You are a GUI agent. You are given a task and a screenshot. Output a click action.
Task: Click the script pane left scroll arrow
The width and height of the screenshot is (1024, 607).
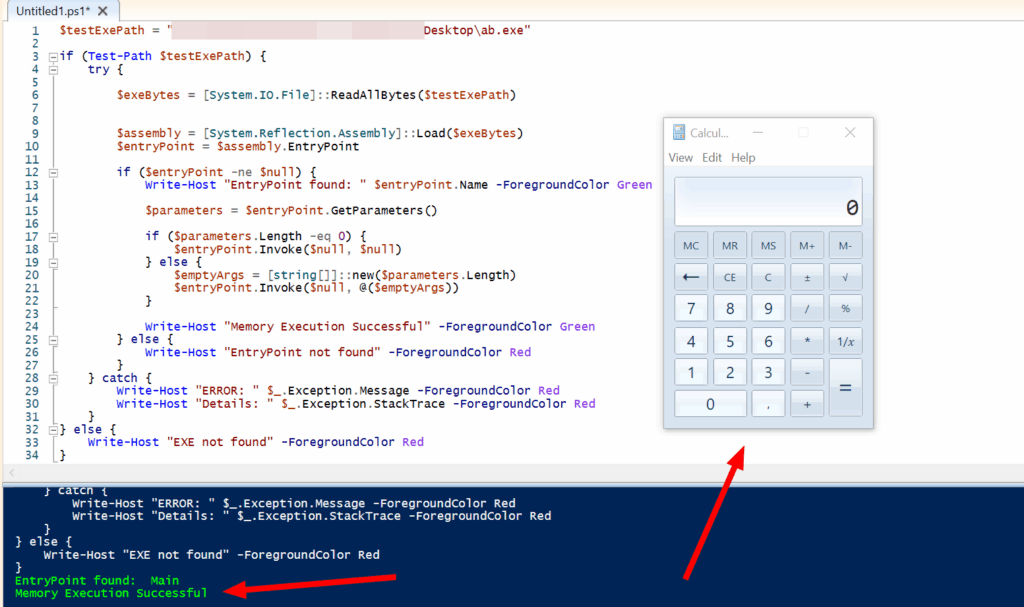coord(11,472)
